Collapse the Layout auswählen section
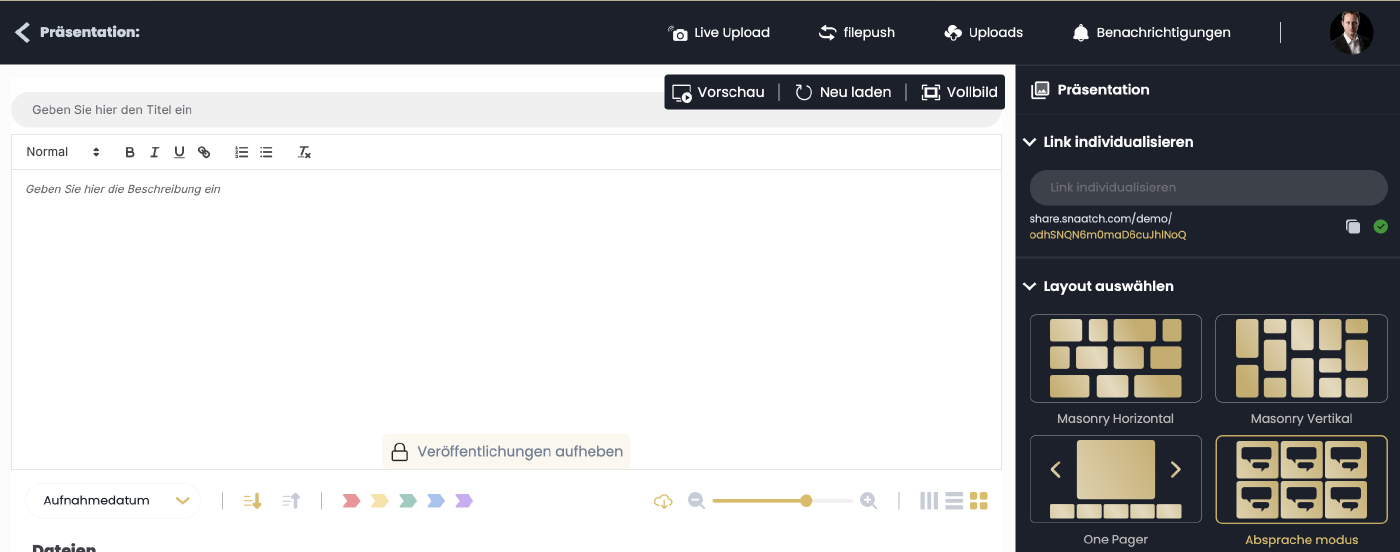Image resolution: width=1400 pixels, height=552 pixels. [x=1029, y=287]
